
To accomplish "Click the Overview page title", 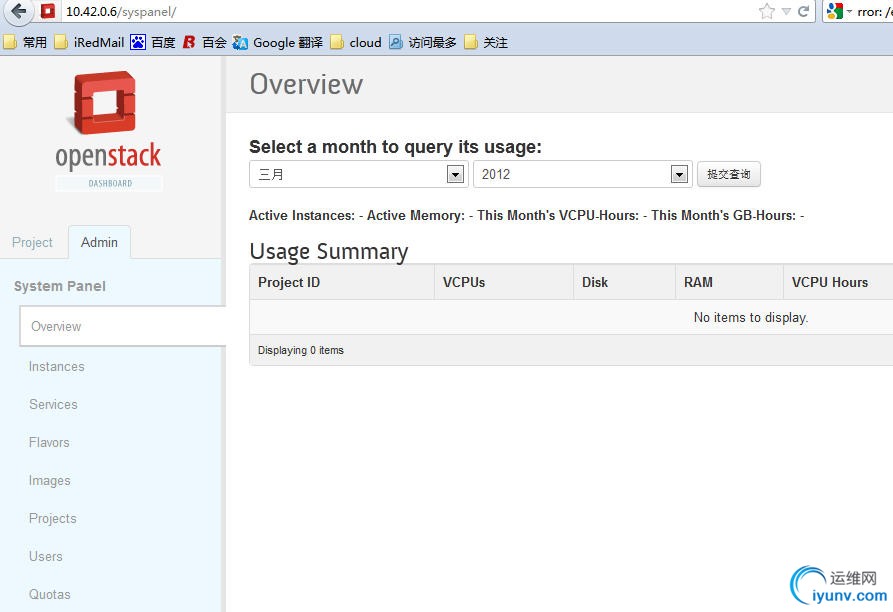I will tap(306, 84).
